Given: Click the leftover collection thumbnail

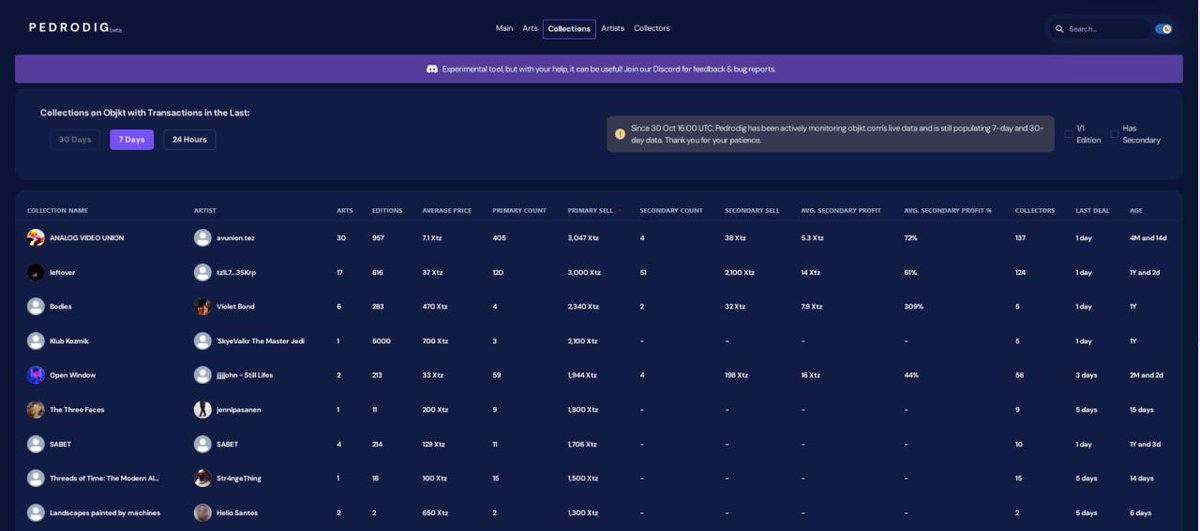Looking at the screenshot, I should 36,272.
